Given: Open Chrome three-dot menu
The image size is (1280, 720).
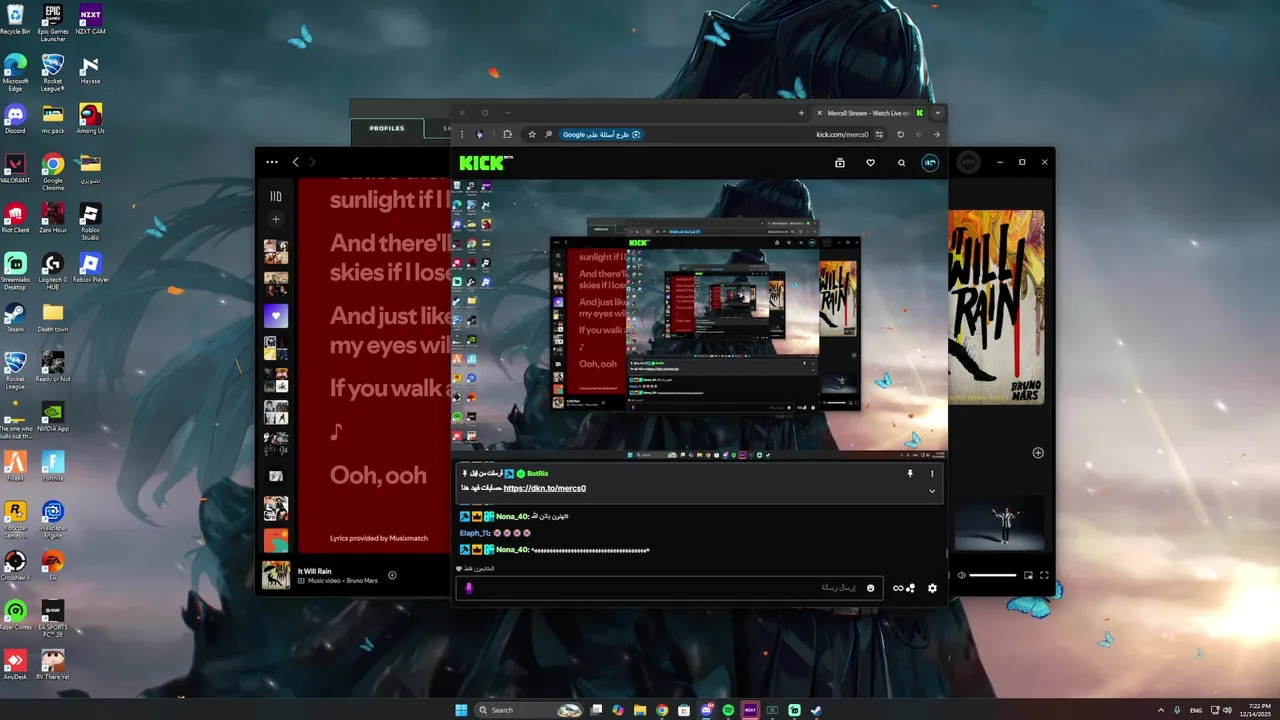Looking at the screenshot, I should (x=461, y=134).
